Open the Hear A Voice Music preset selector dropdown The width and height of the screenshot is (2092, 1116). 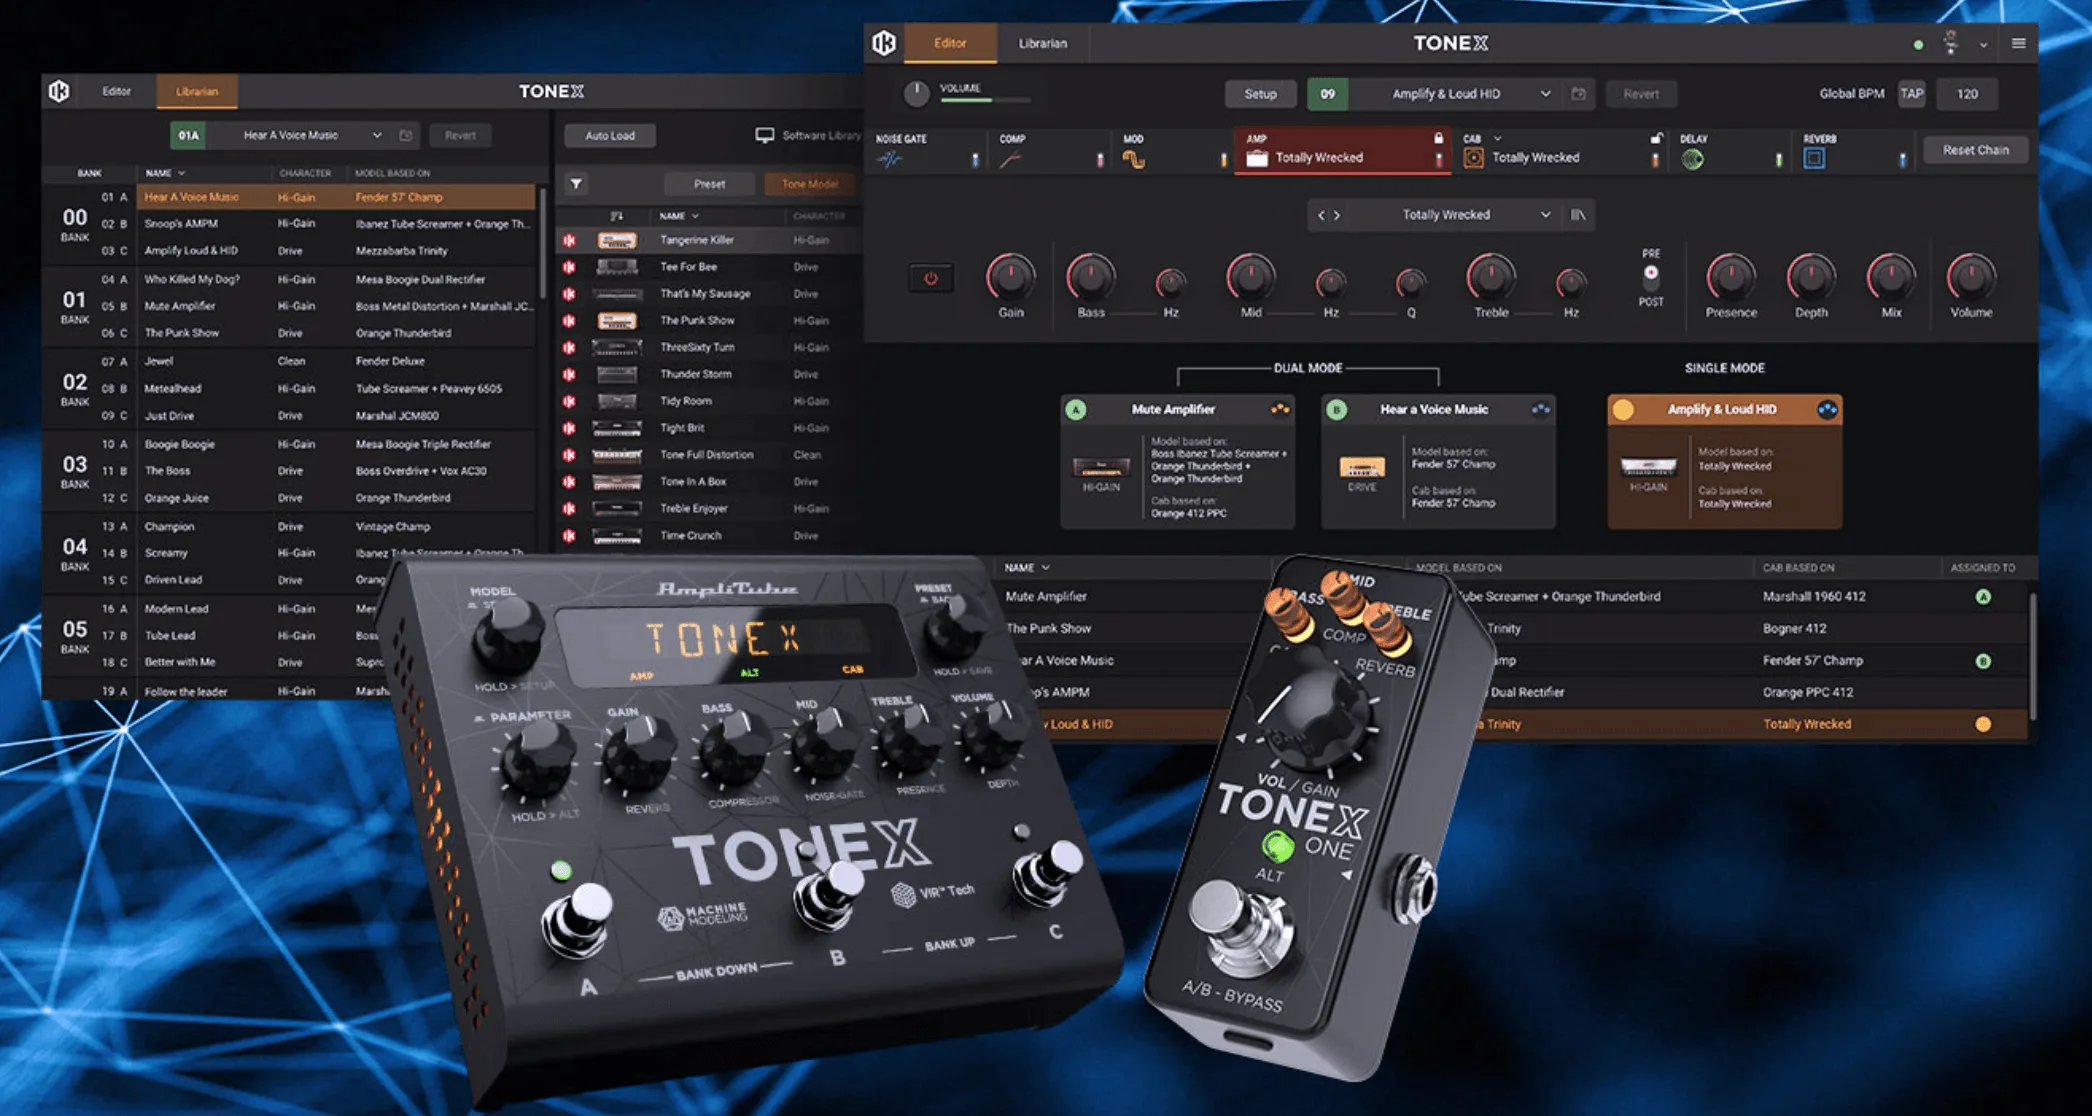pyautogui.click(x=378, y=134)
